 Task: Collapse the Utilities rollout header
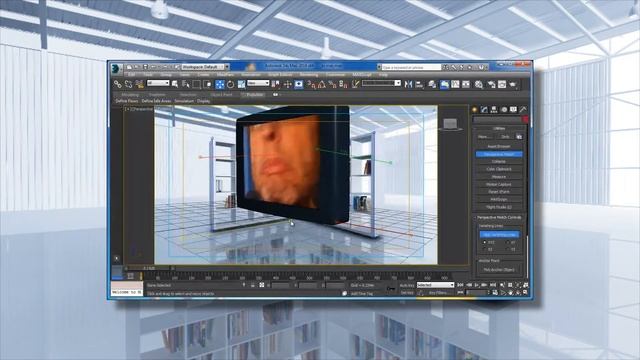point(499,128)
